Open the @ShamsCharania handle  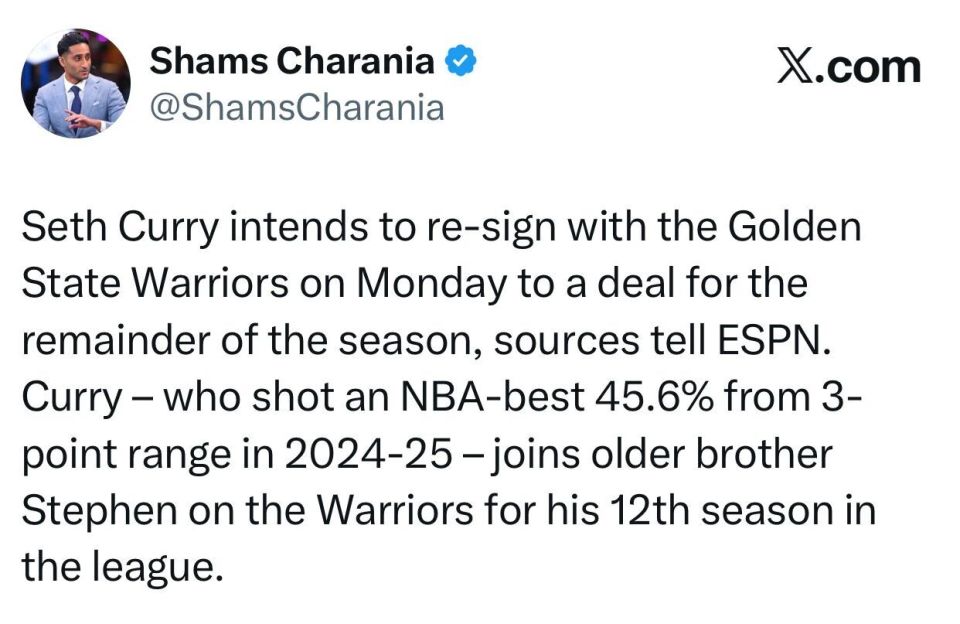[296, 106]
